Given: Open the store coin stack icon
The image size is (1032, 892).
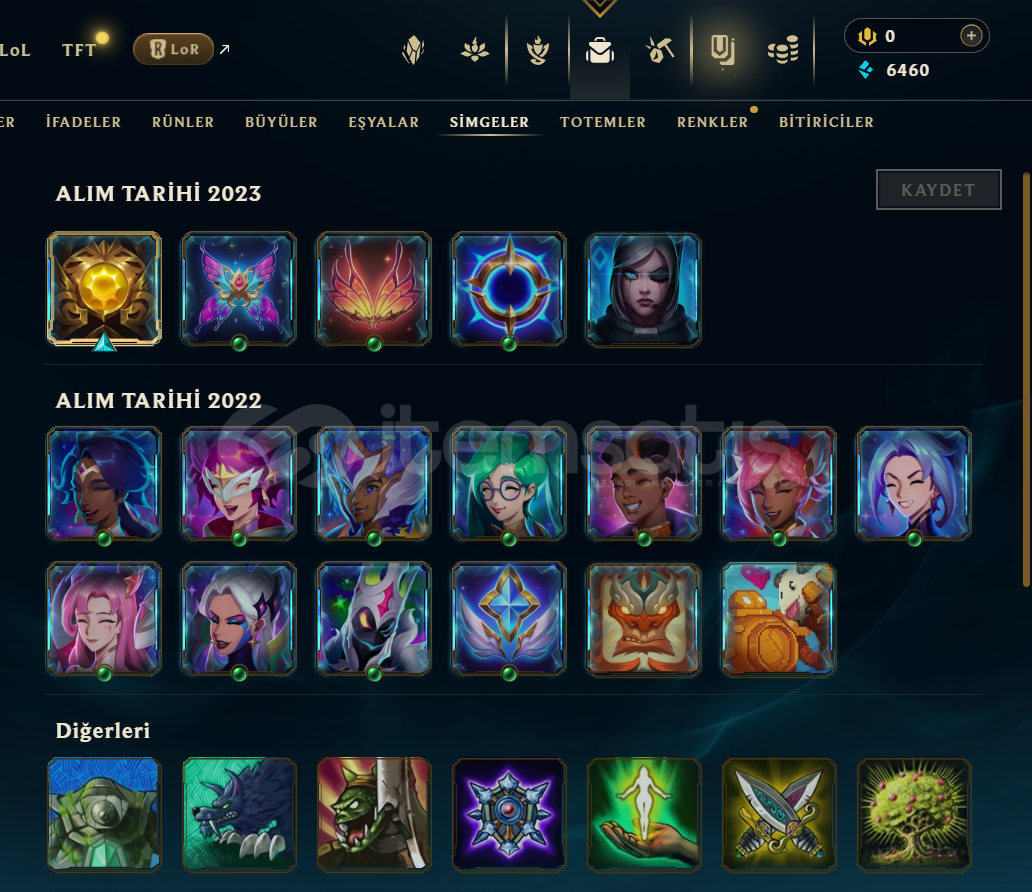Looking at the screenshot, I should 783,50.
